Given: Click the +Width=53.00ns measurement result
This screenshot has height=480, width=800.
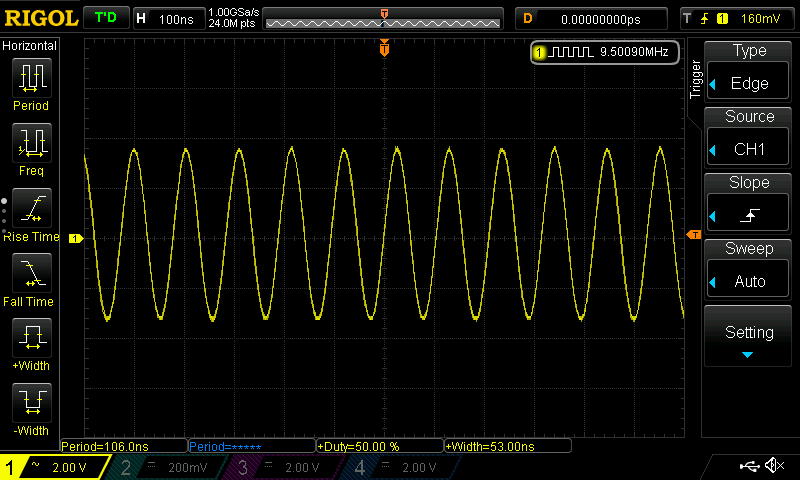Looking at the screenshot, I should coord(508,446).
